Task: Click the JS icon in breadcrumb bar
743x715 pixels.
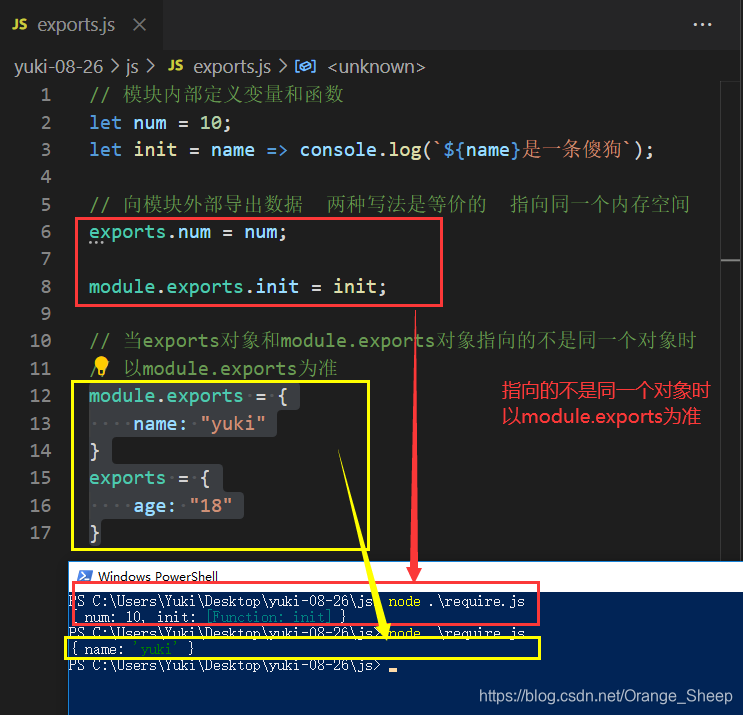Action: coord(175,65)
